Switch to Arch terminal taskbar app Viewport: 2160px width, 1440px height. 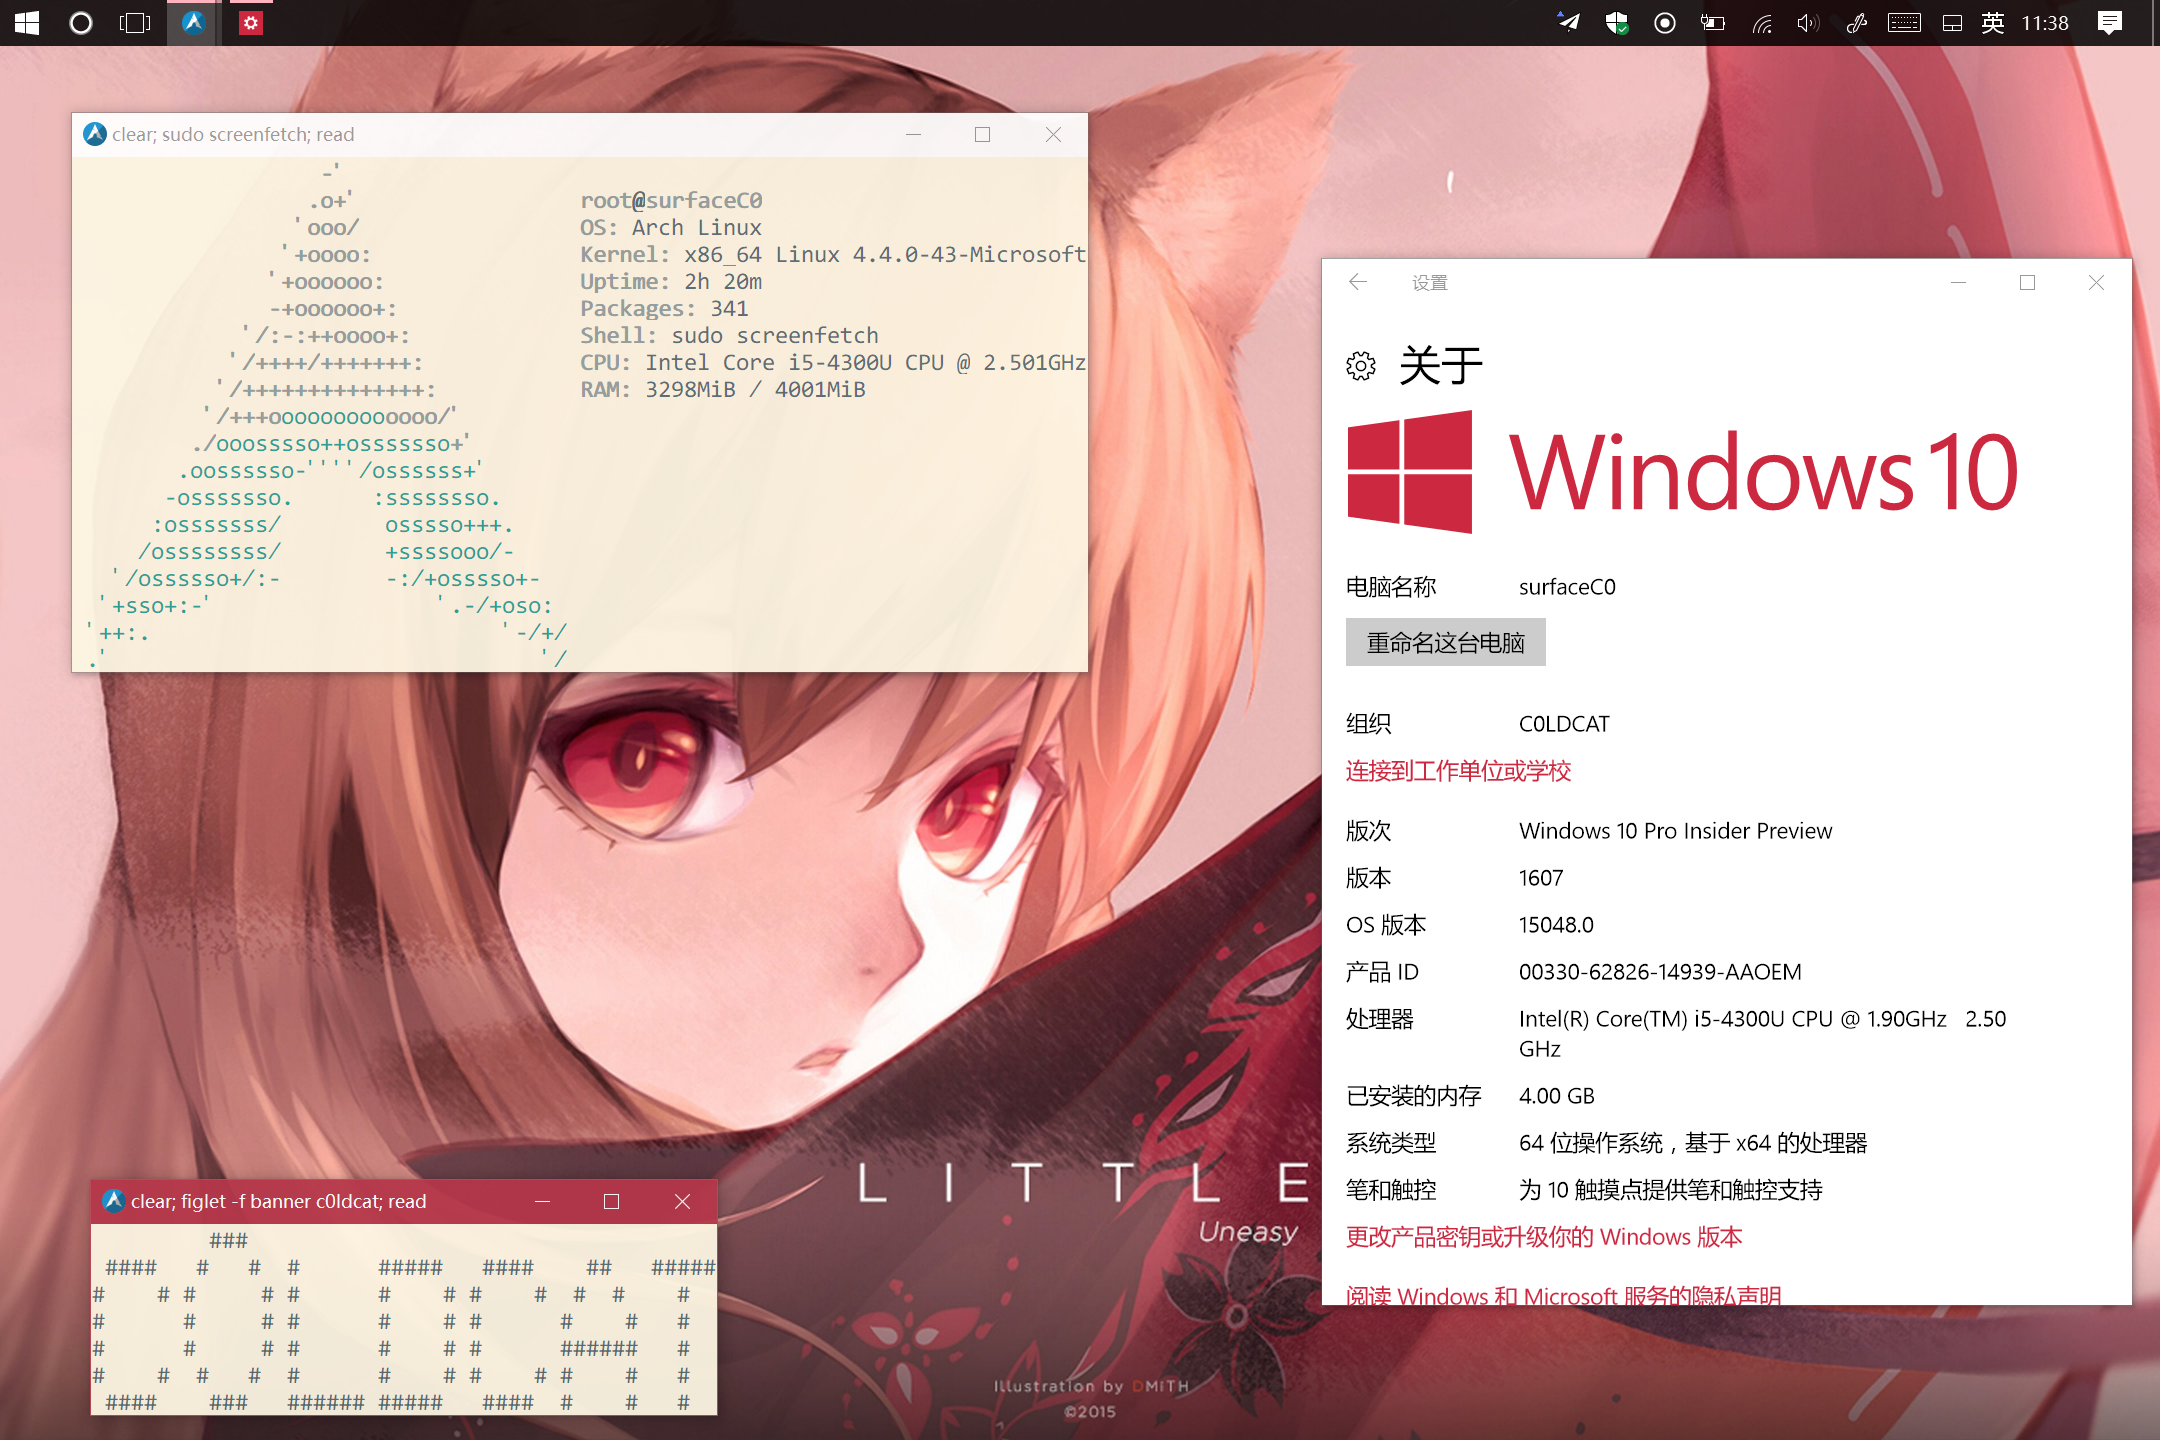coord(194,22)
